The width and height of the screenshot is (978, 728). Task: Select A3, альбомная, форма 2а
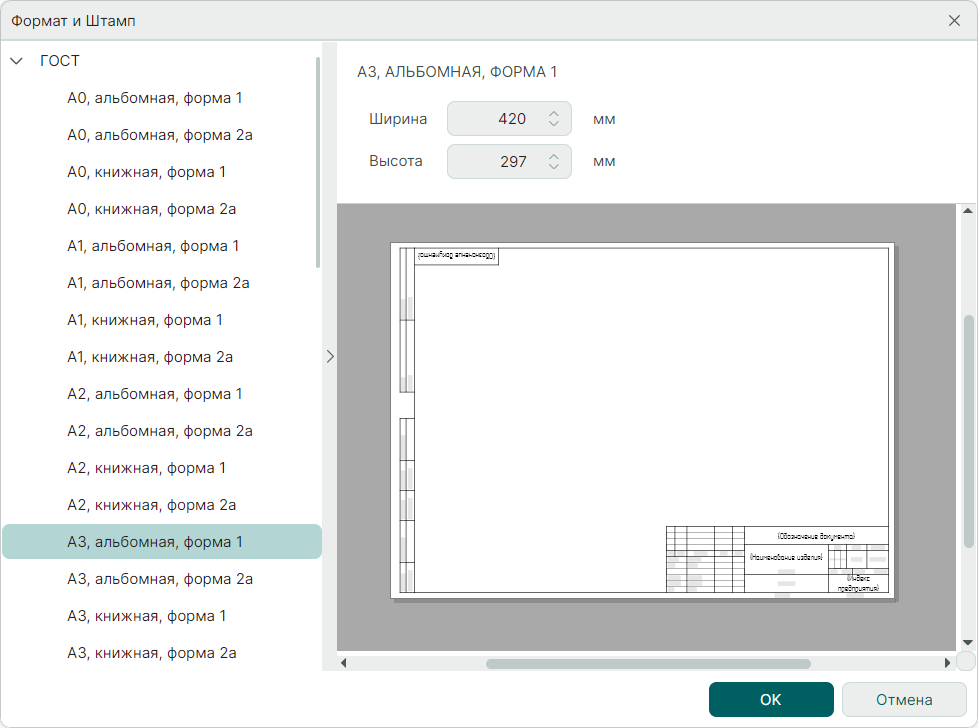coord(159,579)
